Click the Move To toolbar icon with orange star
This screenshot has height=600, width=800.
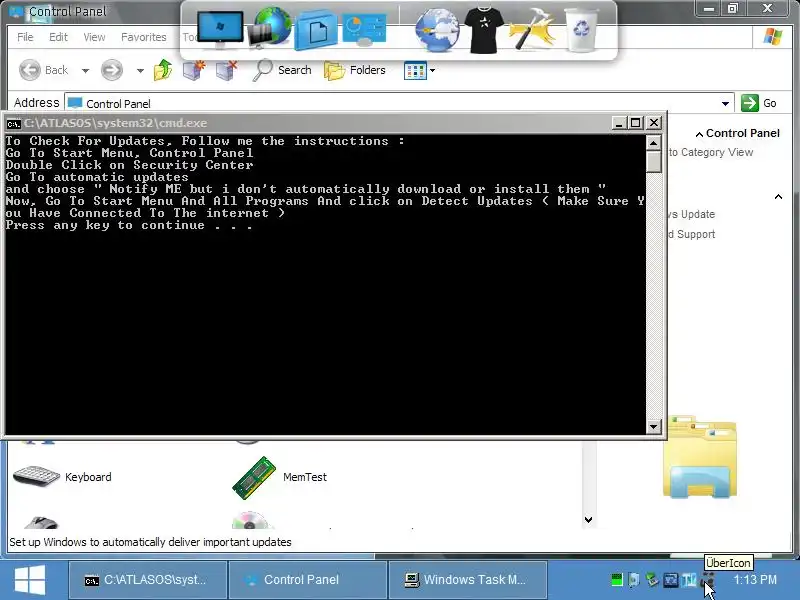pos(194,70)
